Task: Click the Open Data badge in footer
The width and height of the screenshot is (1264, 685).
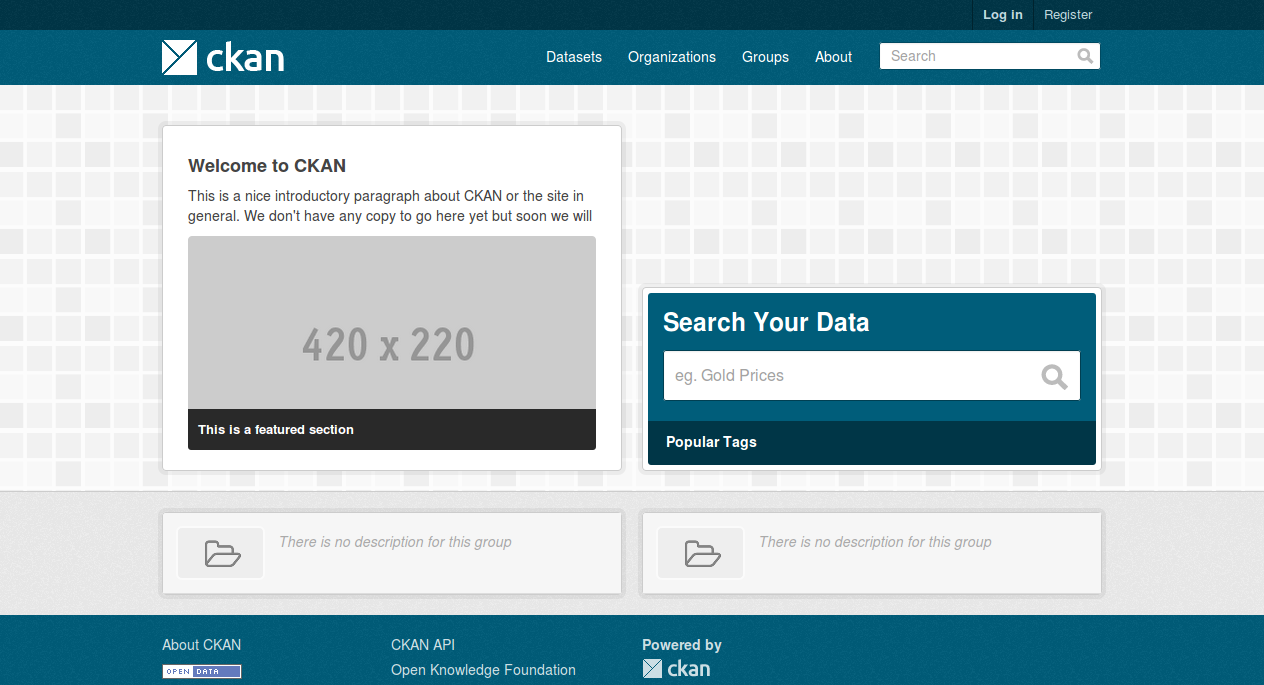Action: [202, 672]
